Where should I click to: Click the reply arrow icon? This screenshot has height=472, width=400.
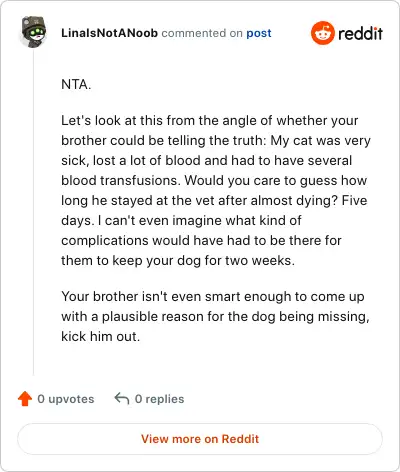click(122, 398)
